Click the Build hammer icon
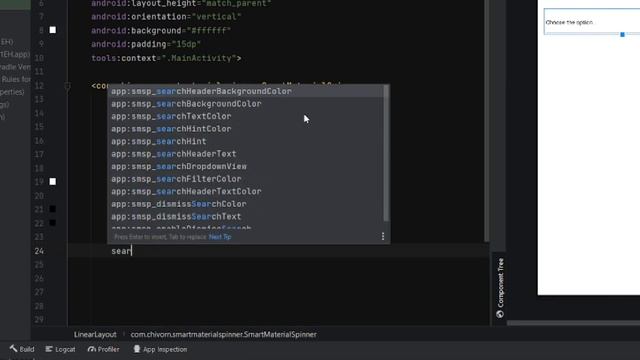640x360 pixels. pos(13,349)
